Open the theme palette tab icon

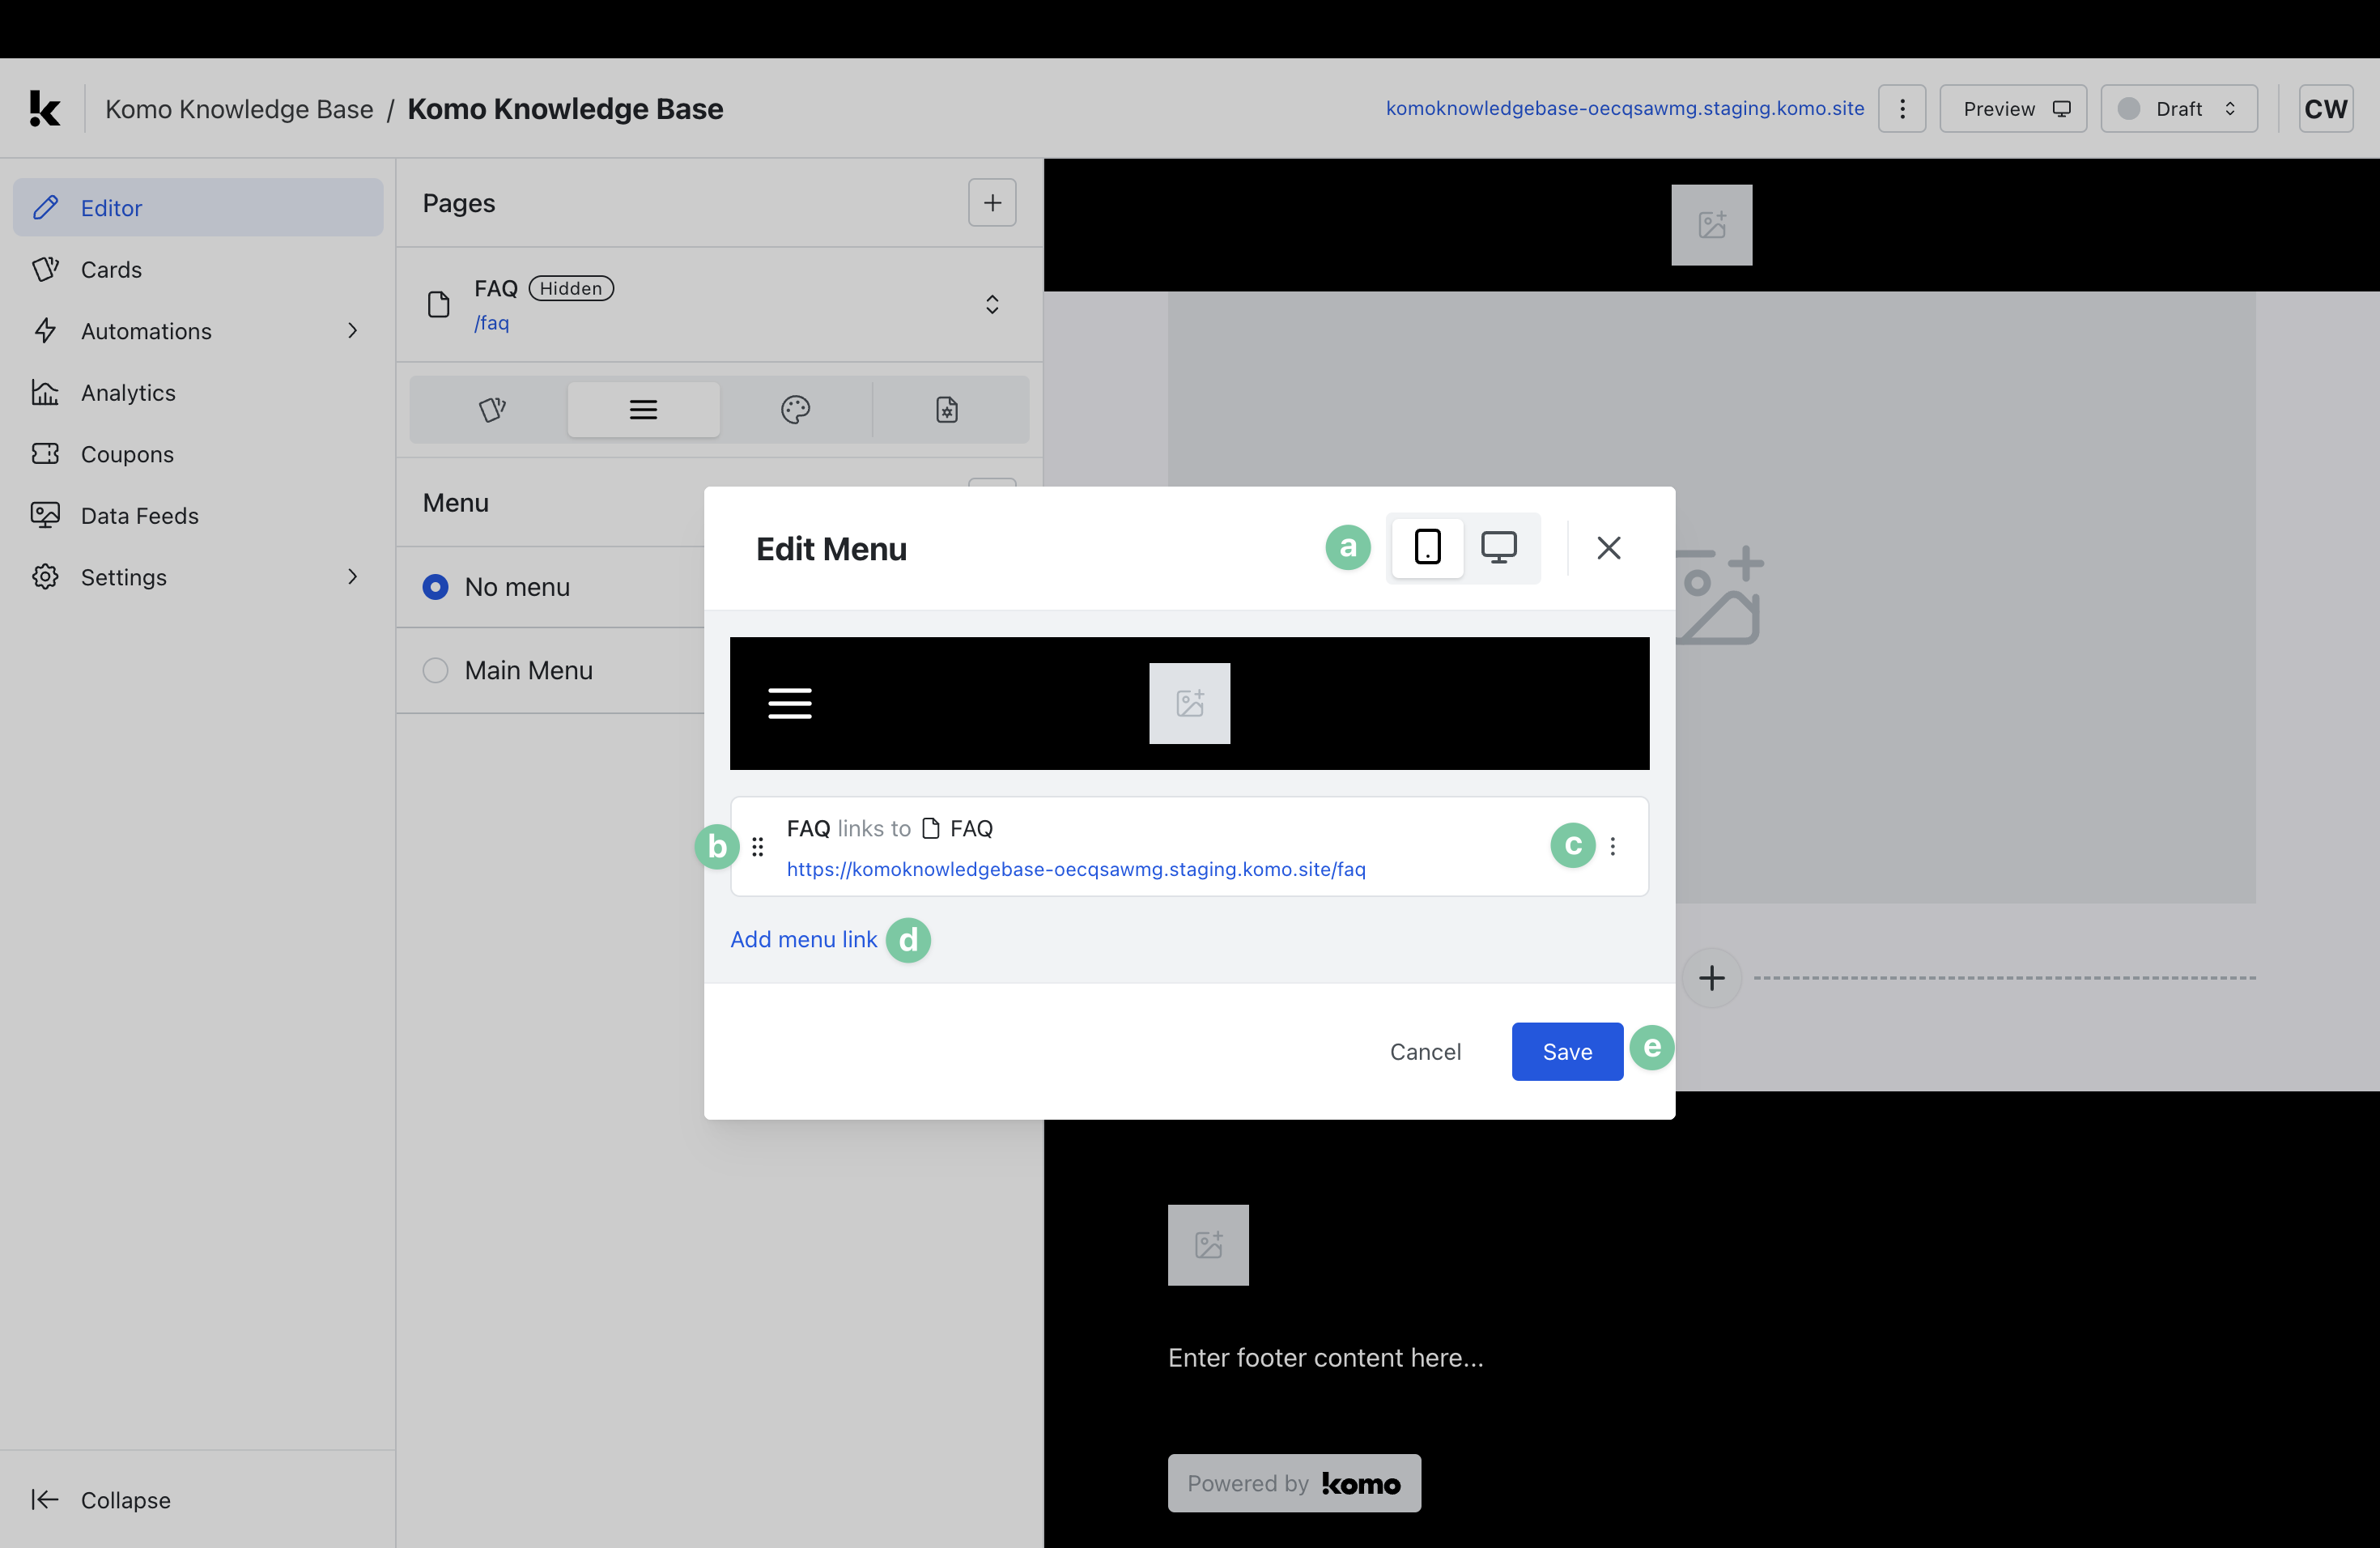pos(795,409)
